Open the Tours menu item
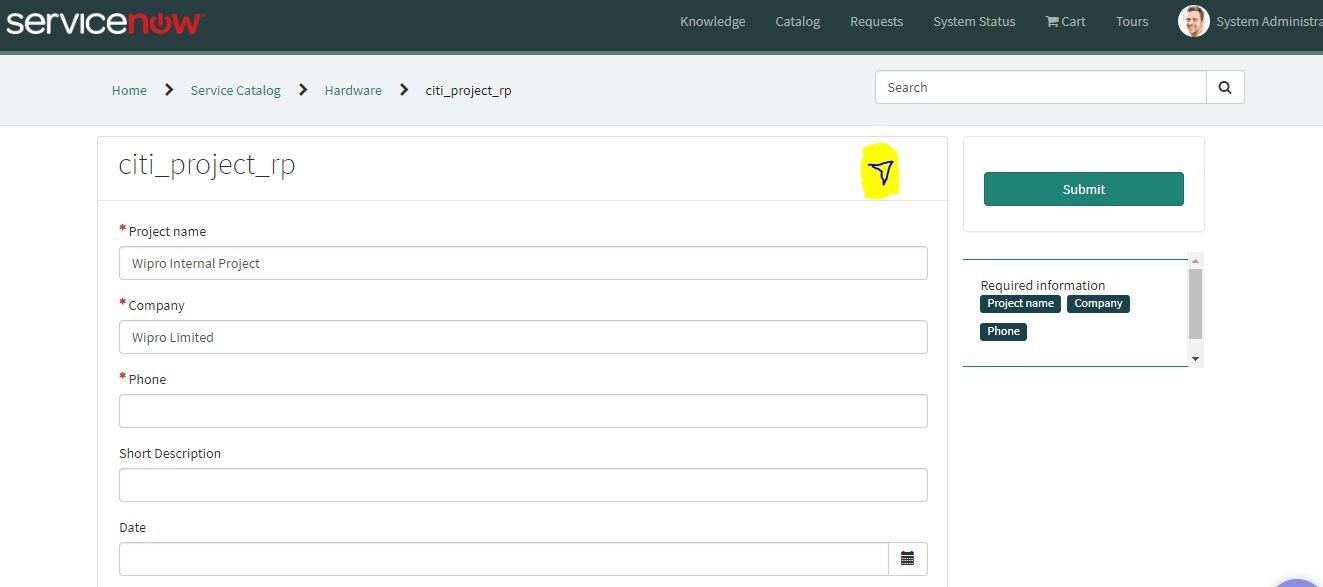This screenshot has width=1323, height=587. [1132, 21]
